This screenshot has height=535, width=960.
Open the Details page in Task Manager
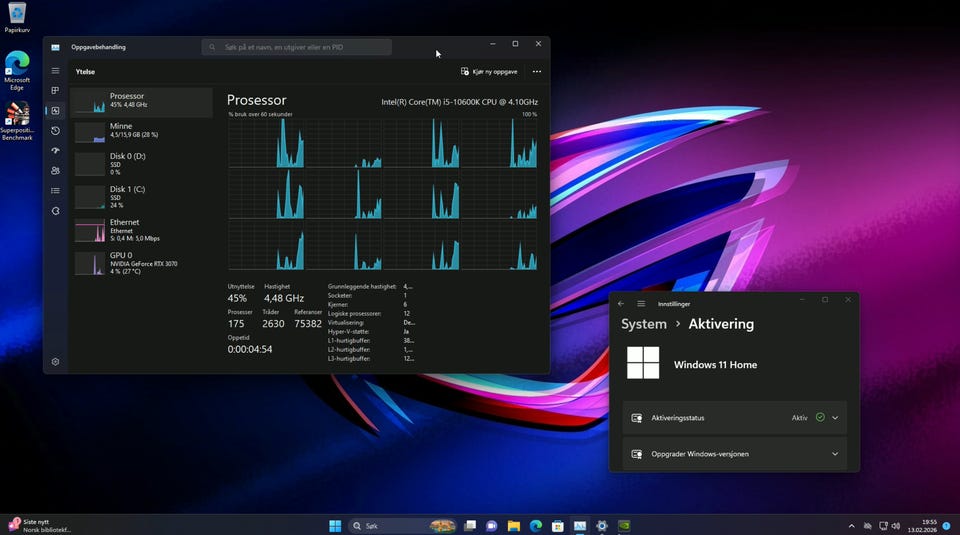(55, 191)
